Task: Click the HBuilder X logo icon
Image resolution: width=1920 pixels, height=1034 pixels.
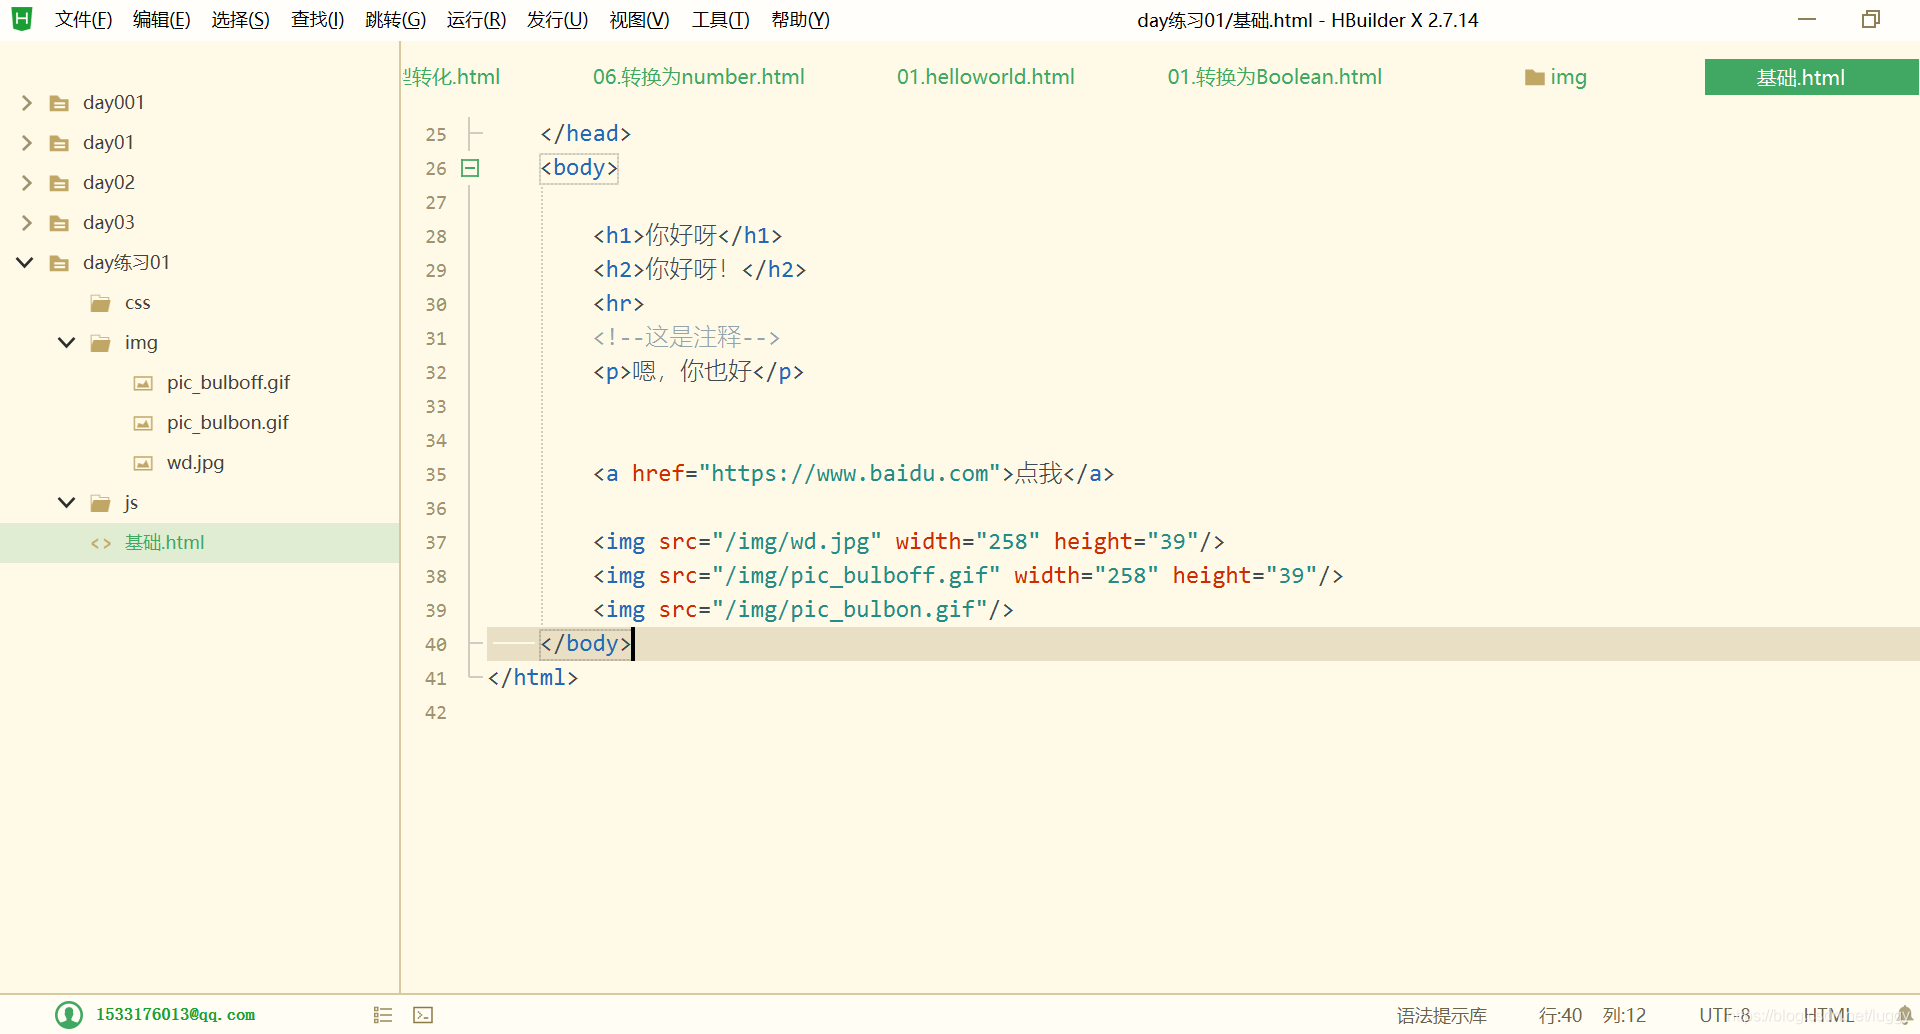Action: pyautogui.click(x=22, y=19)
